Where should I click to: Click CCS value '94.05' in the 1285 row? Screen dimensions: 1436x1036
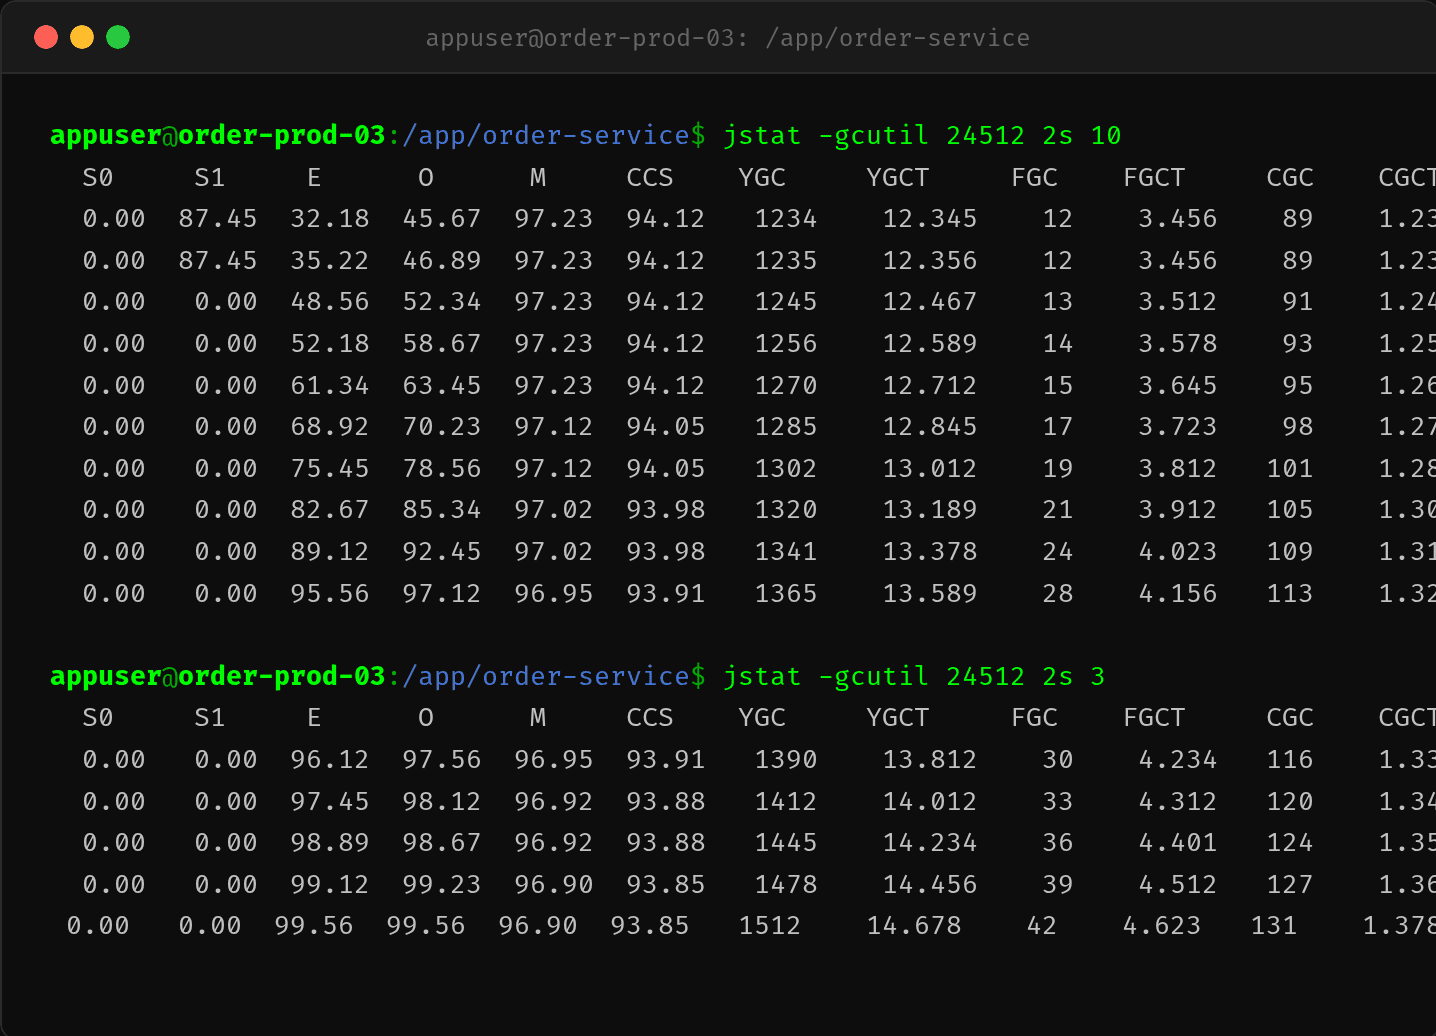coord(666,426)
